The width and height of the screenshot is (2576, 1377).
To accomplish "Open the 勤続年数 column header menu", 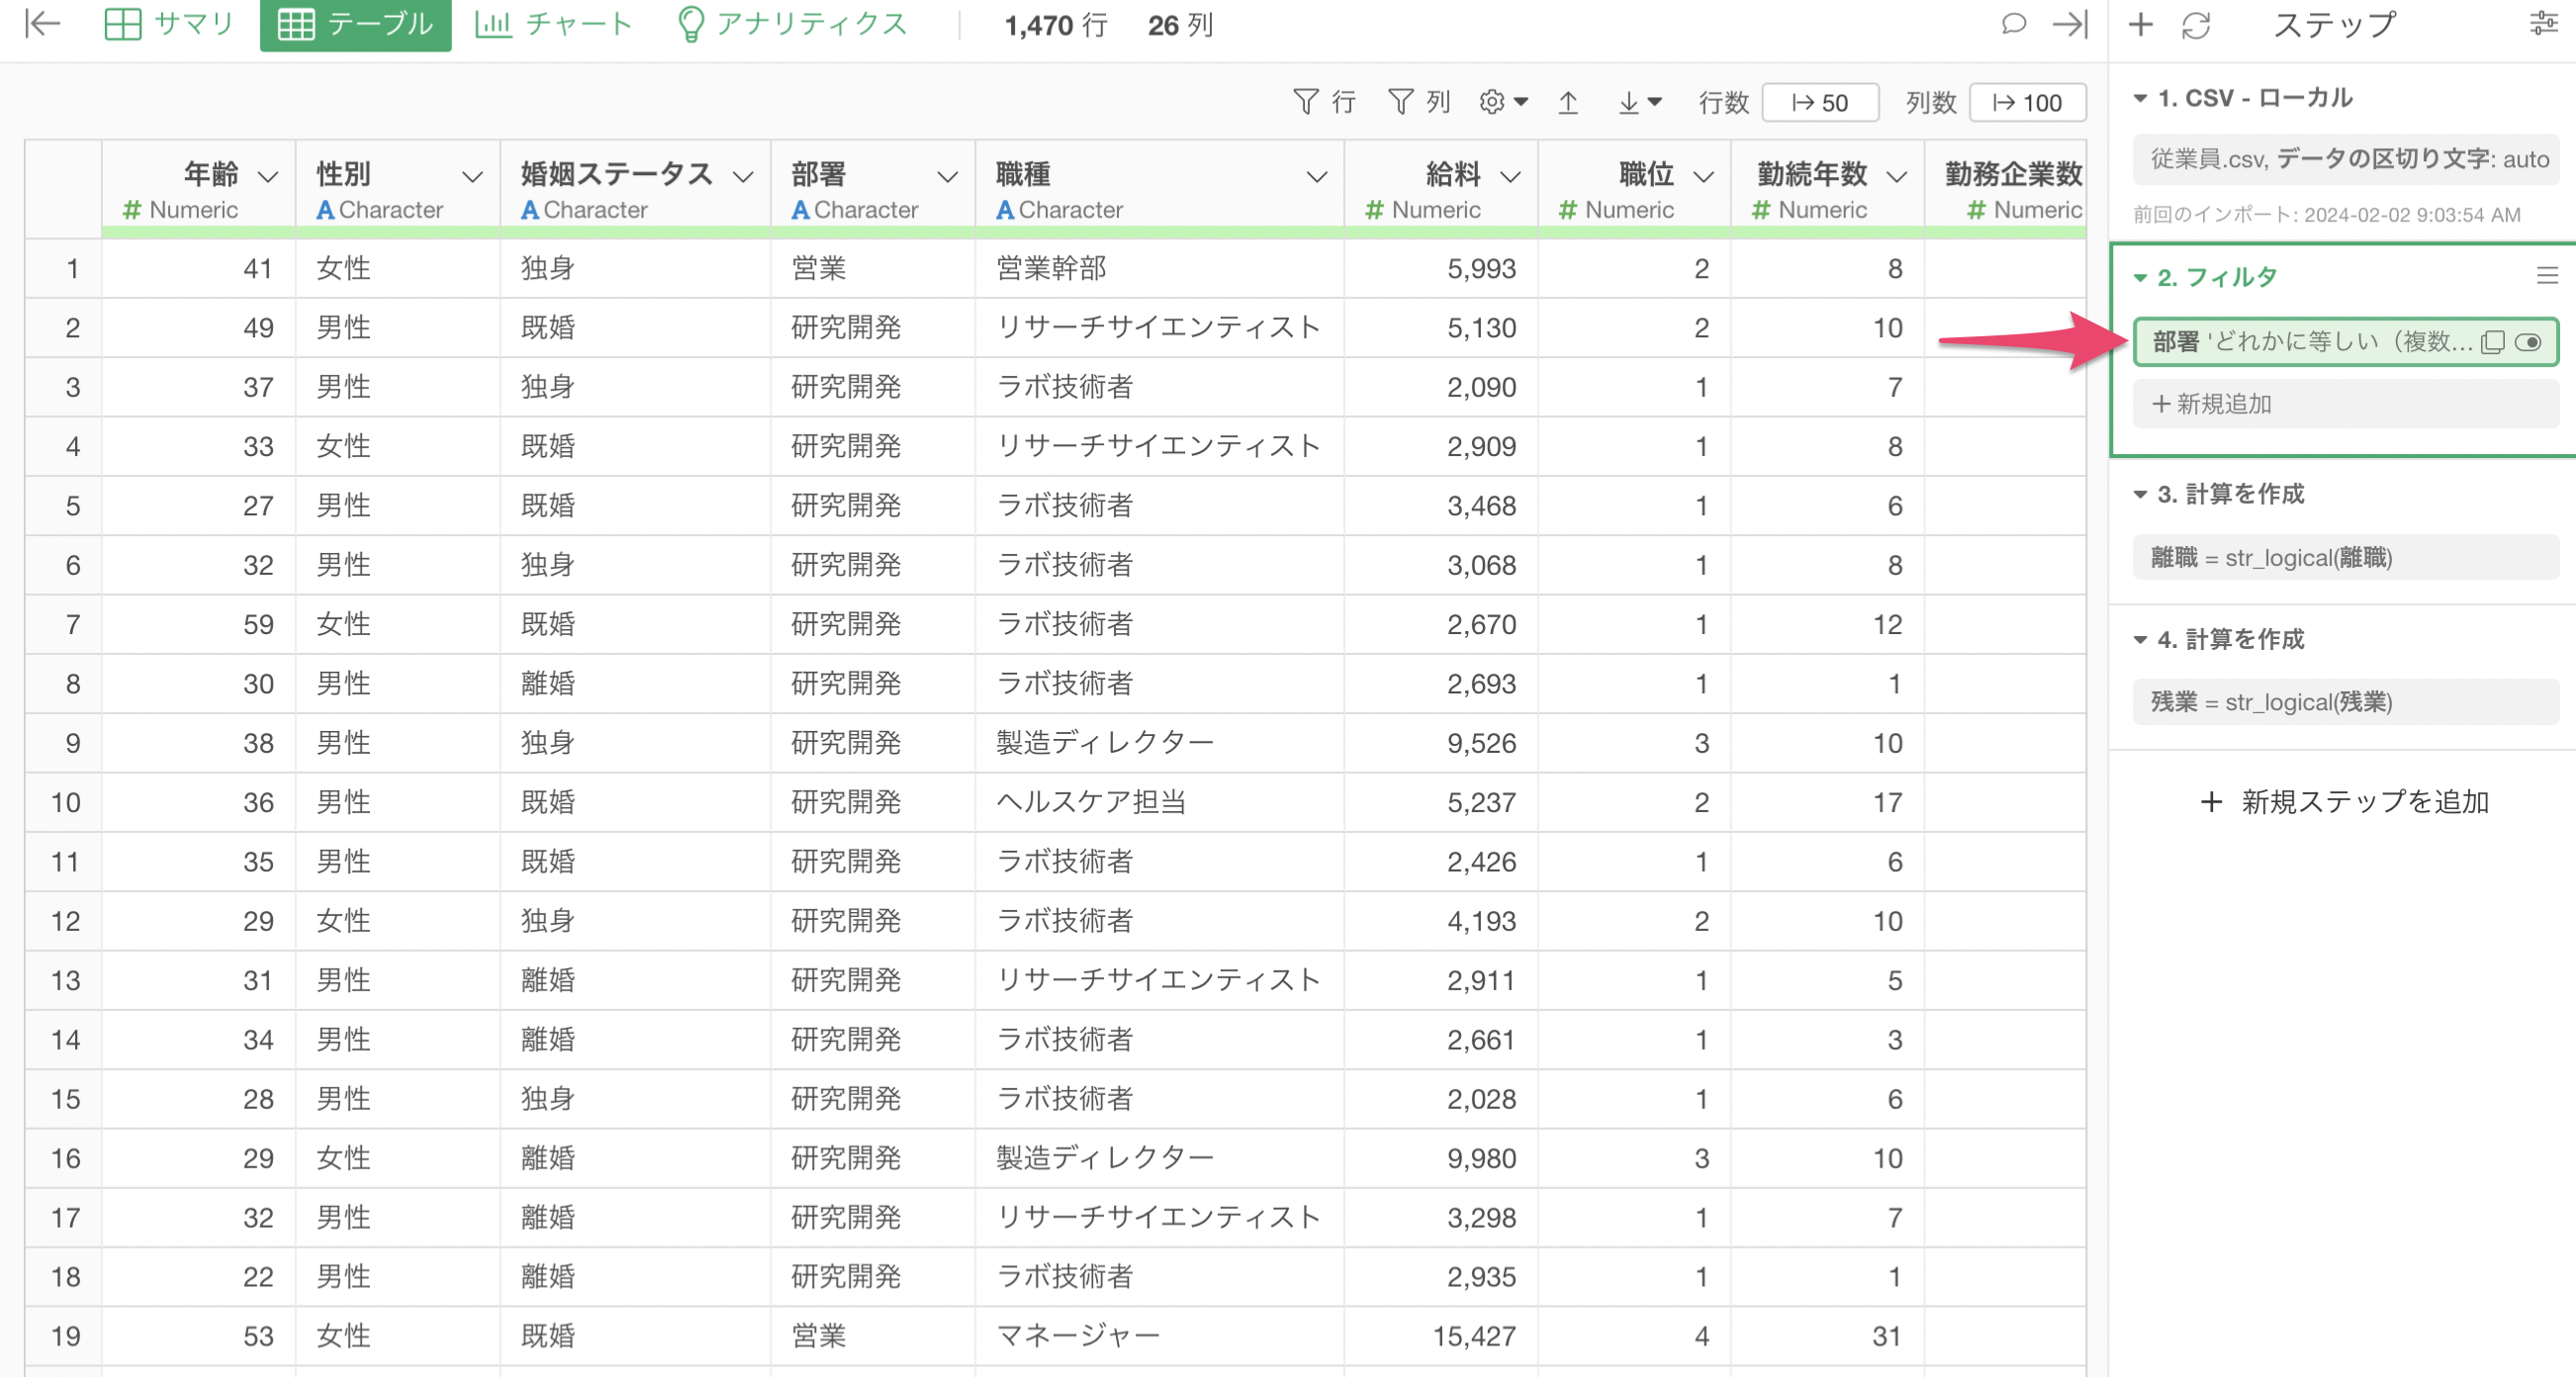I will [1897, 177].
